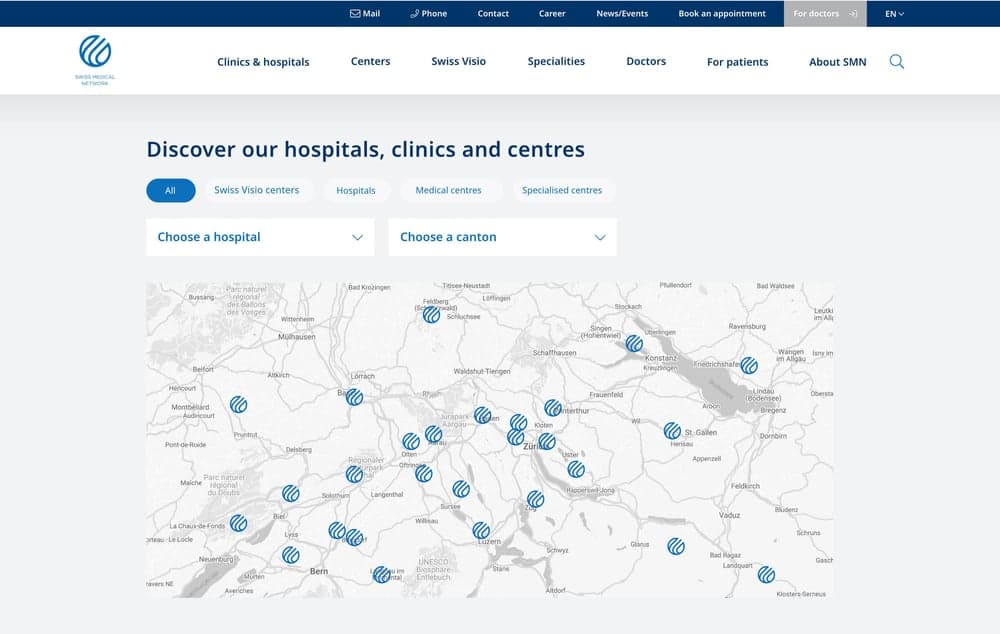Open the search magnifier icon
Image resolution: width=1000 pixels, height=634 pixels.
(896, 62)
